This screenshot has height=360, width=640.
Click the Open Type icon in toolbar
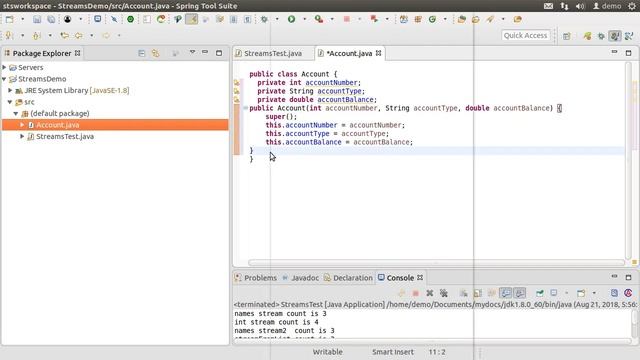point(462,19)
